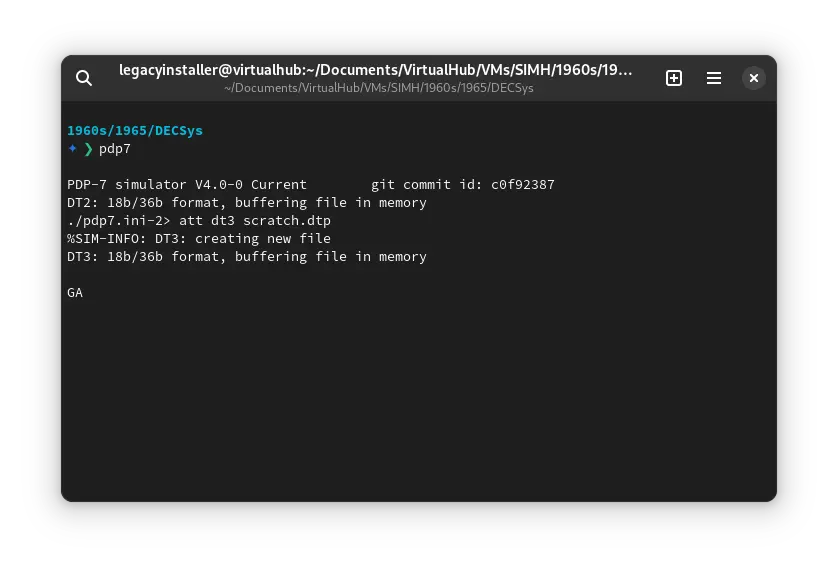
Task: Click the DT3 buffering file line
Action: (x=246, y=257)
